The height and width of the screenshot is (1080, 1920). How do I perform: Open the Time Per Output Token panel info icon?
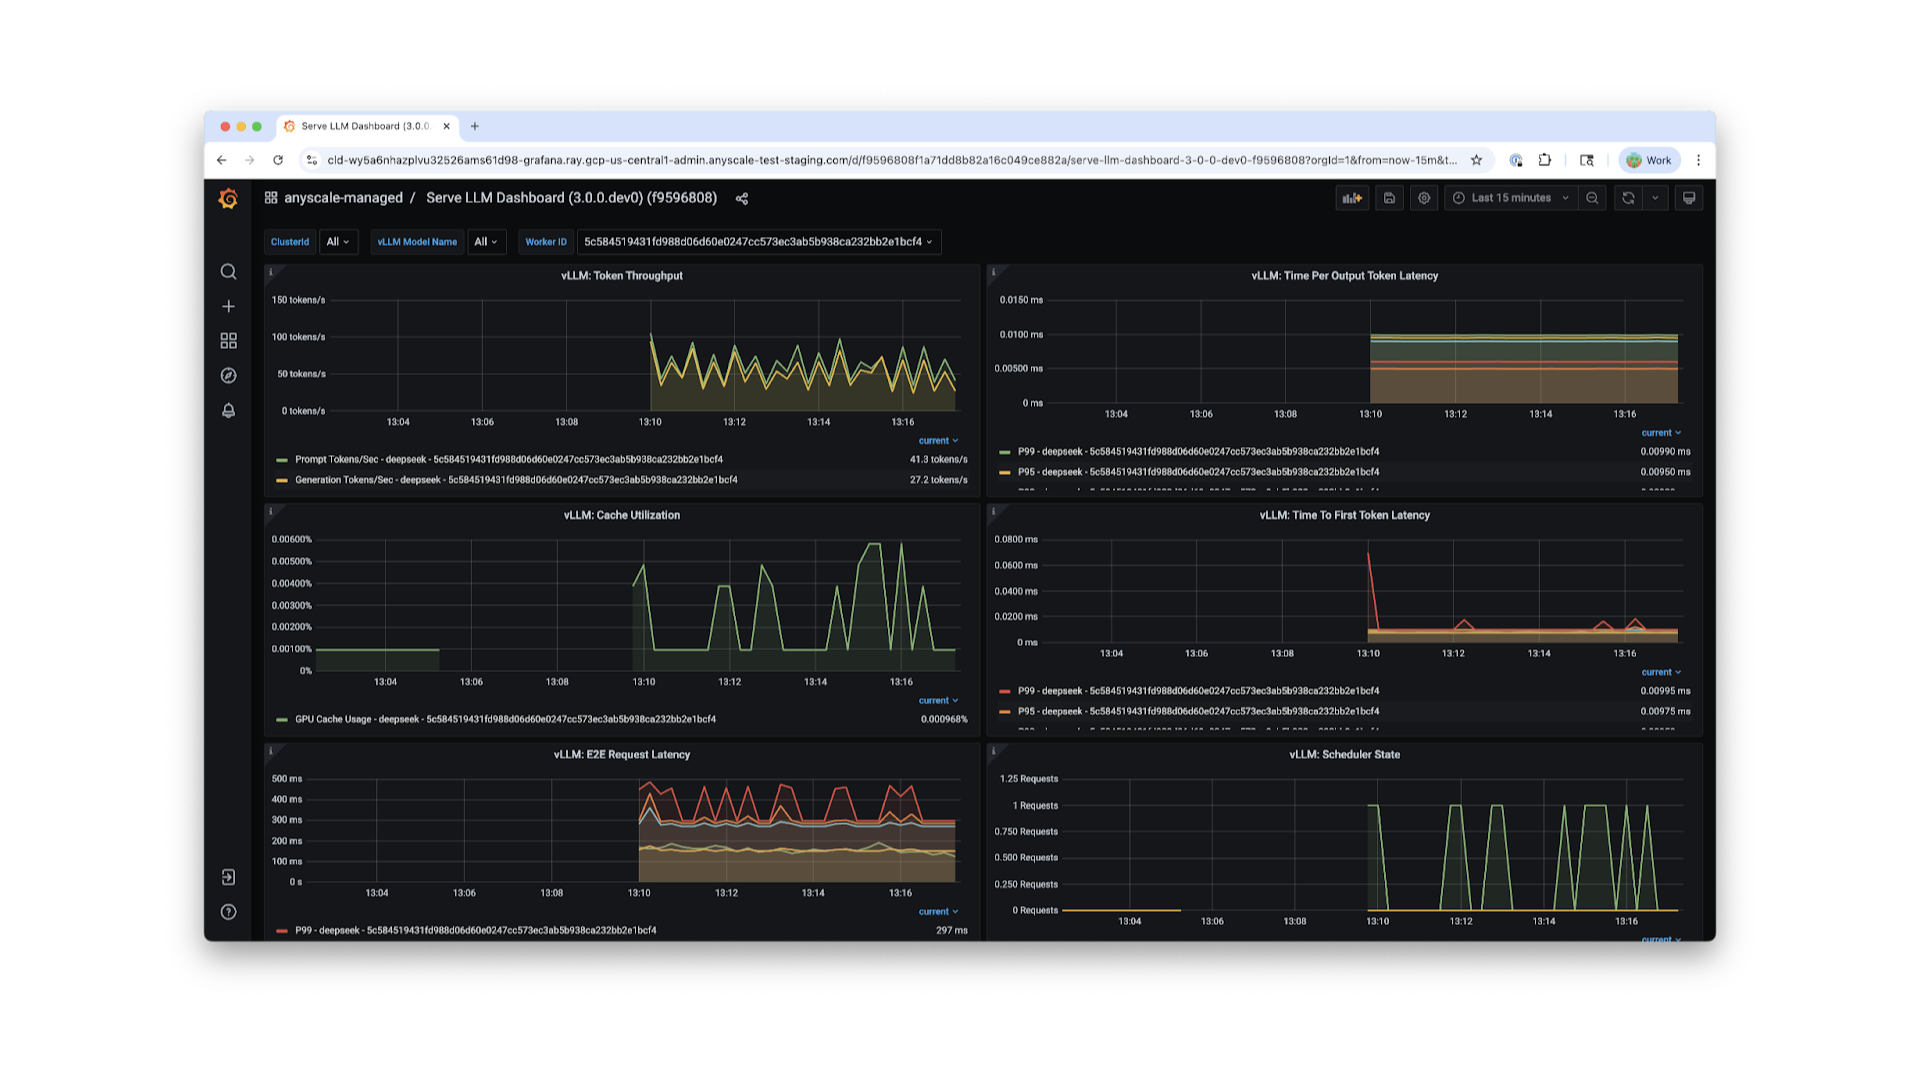tap(994, 272)
